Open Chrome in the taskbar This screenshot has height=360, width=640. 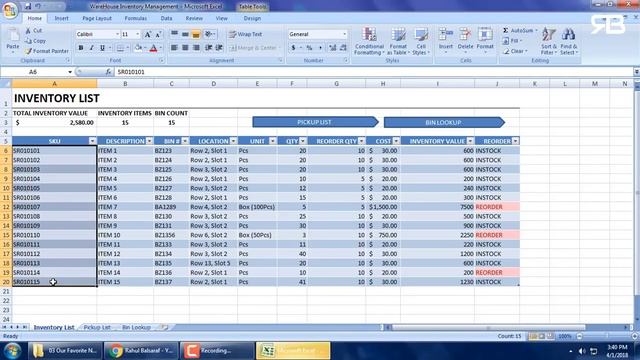pyautogui.click(x=141, y=351)
